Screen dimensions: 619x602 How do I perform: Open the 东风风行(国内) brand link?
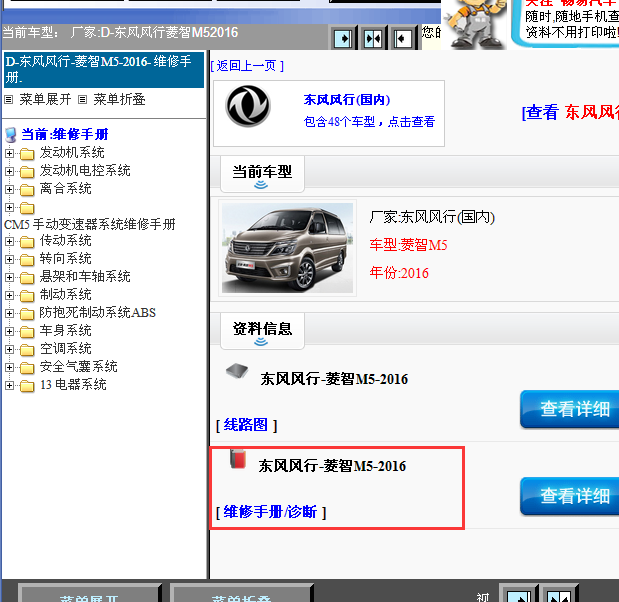pyautogui.click(x=347, y=100)
